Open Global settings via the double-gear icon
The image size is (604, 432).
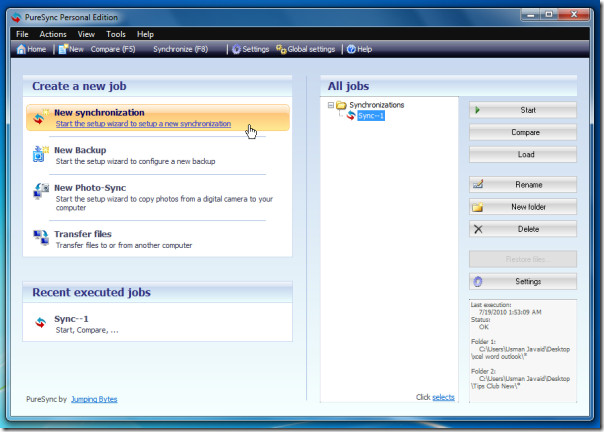click(281, 49)
